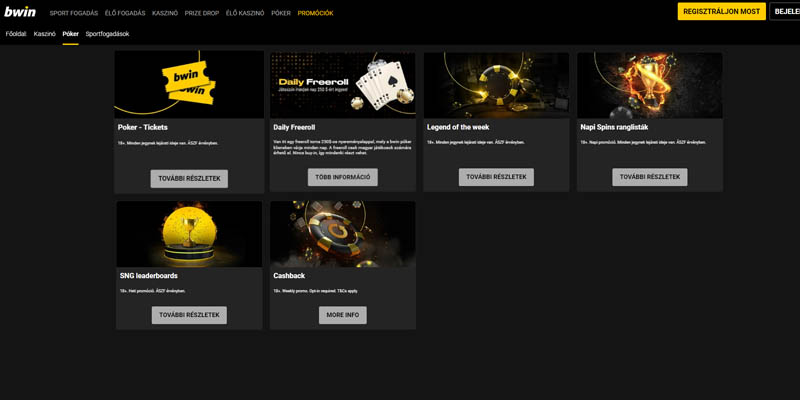This screenshot has width=800, height=400.
Task: Click the bwin logo
Action: coord(20,12)
